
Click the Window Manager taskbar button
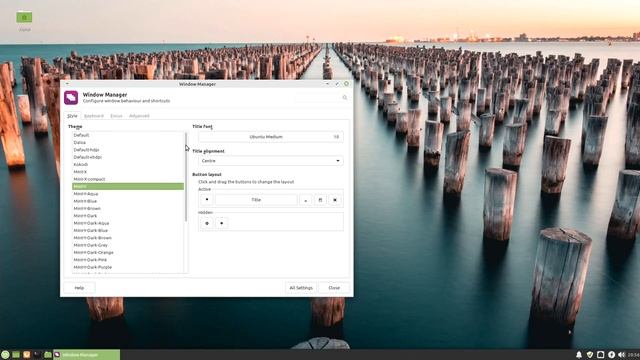(87, 355)
